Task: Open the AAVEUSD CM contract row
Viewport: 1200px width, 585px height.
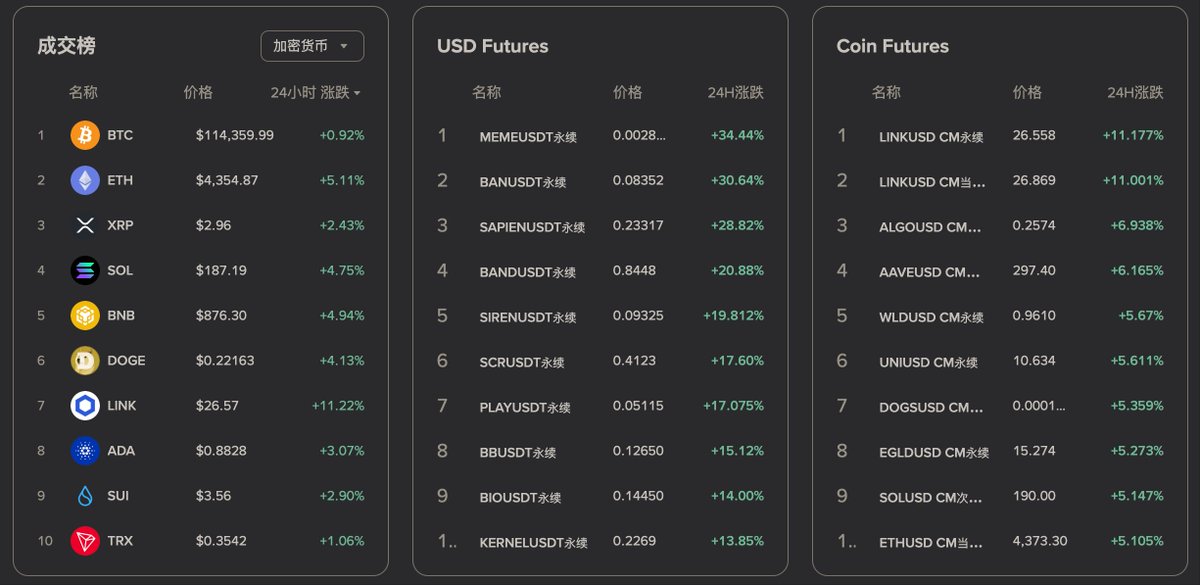Action: tap(1000, 270)
